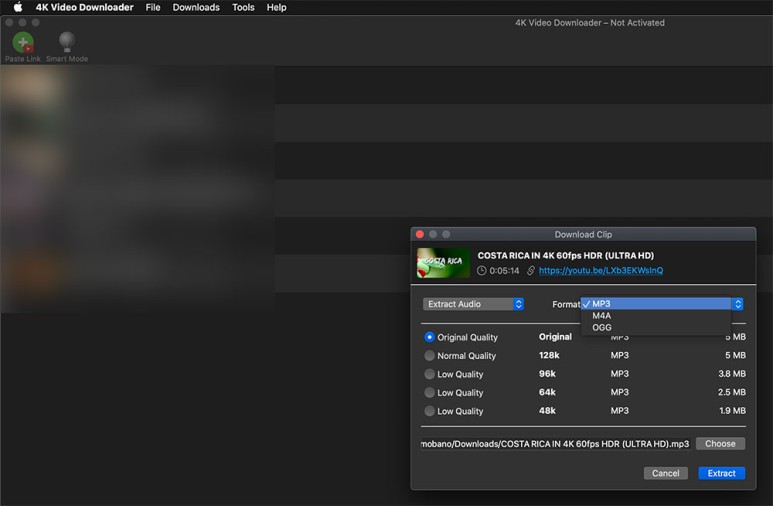This screenshot has width=773, height=506.
Task: Open the Help menu
Action: pyautogui.click(x=276, y=7)
